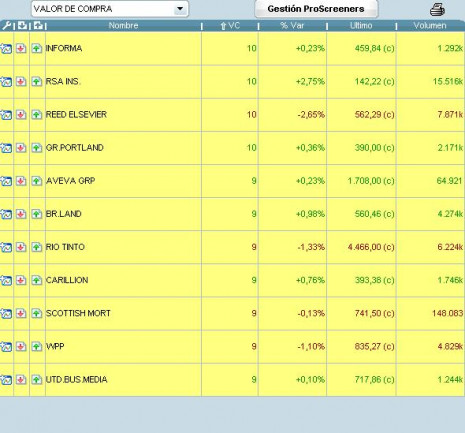Click the -2,65% variation value
Image resolution: width=465 pixels, height=433 pixels.
311,115
